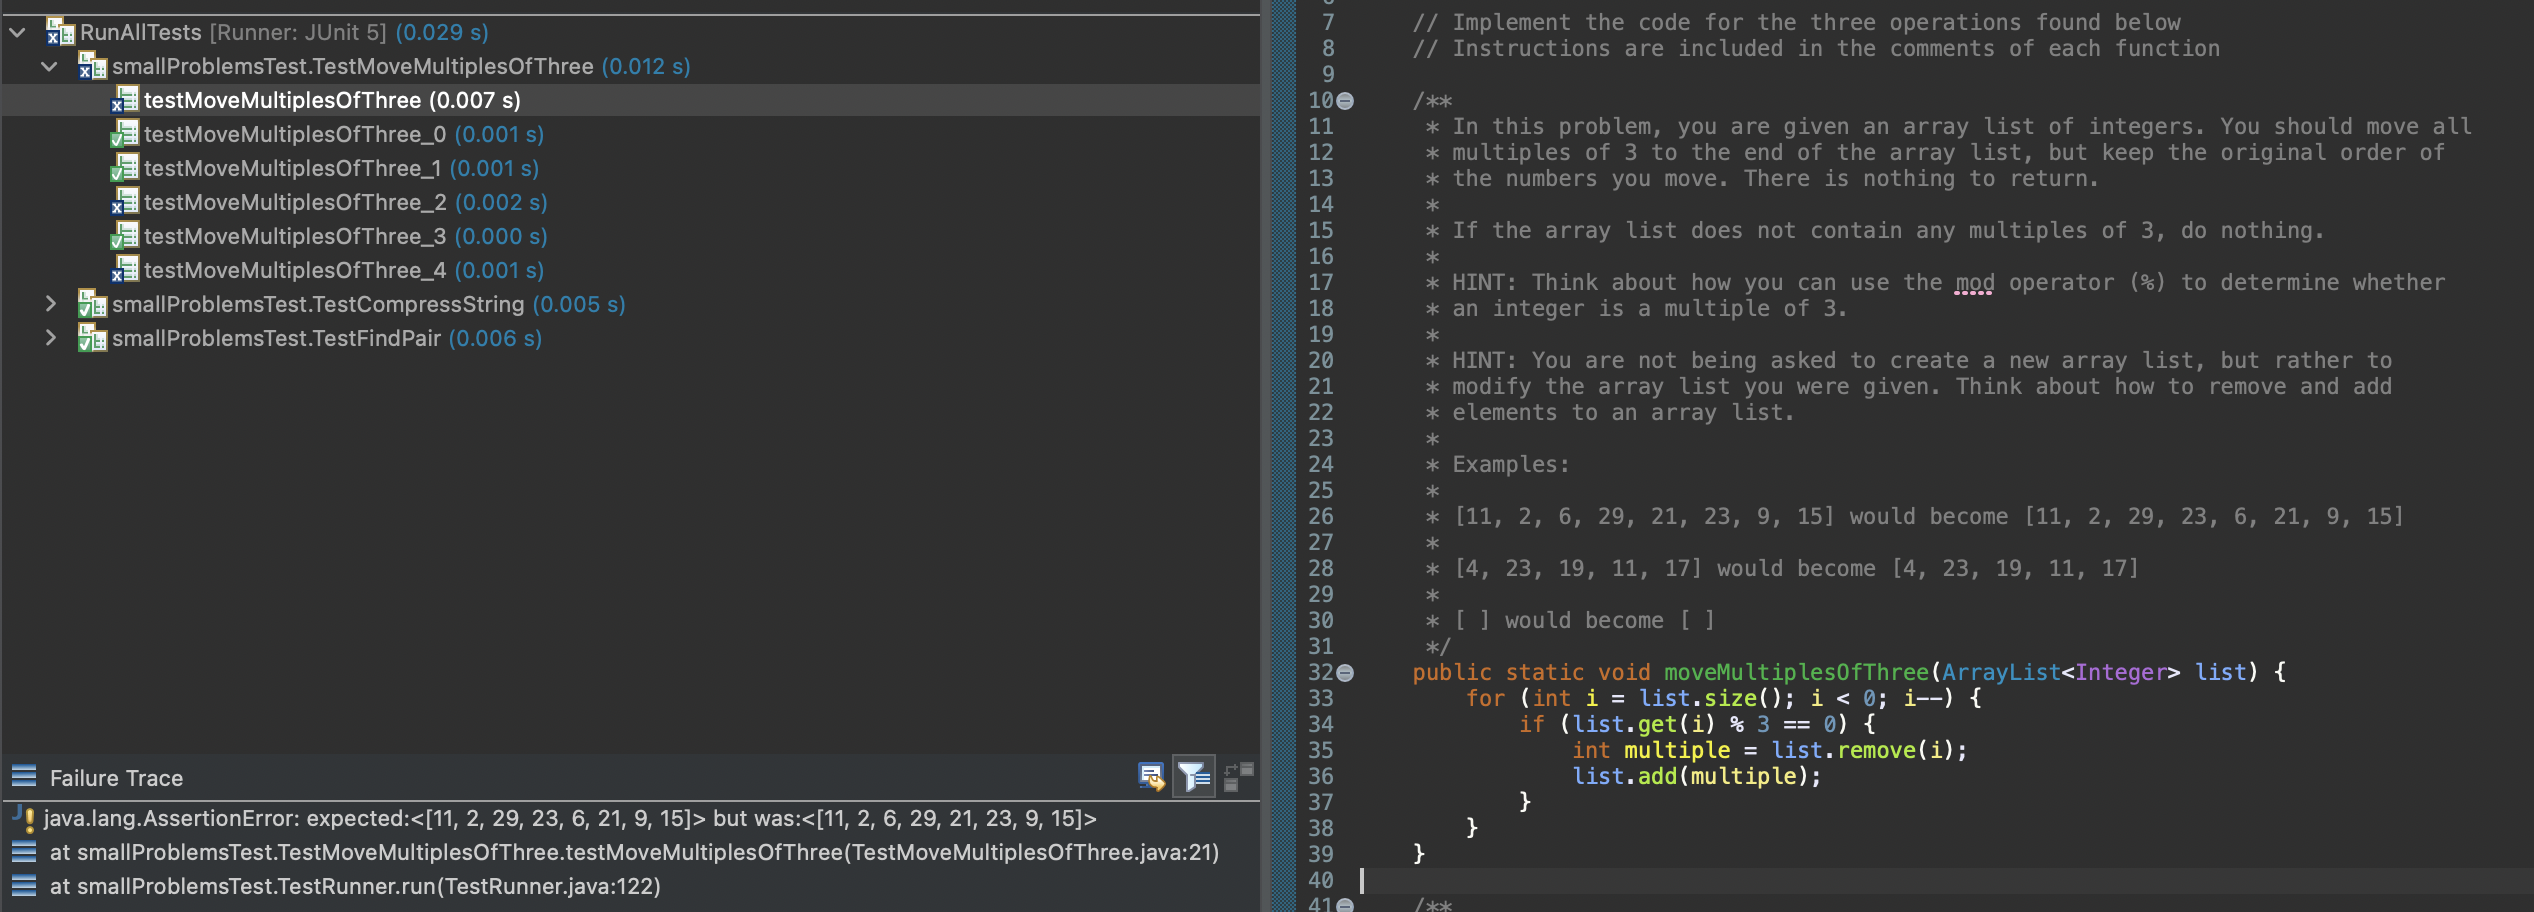2534x912 pixels.
Task: Expand the smallProblemsTest.TestCompressString node
Action: (50, 304)
